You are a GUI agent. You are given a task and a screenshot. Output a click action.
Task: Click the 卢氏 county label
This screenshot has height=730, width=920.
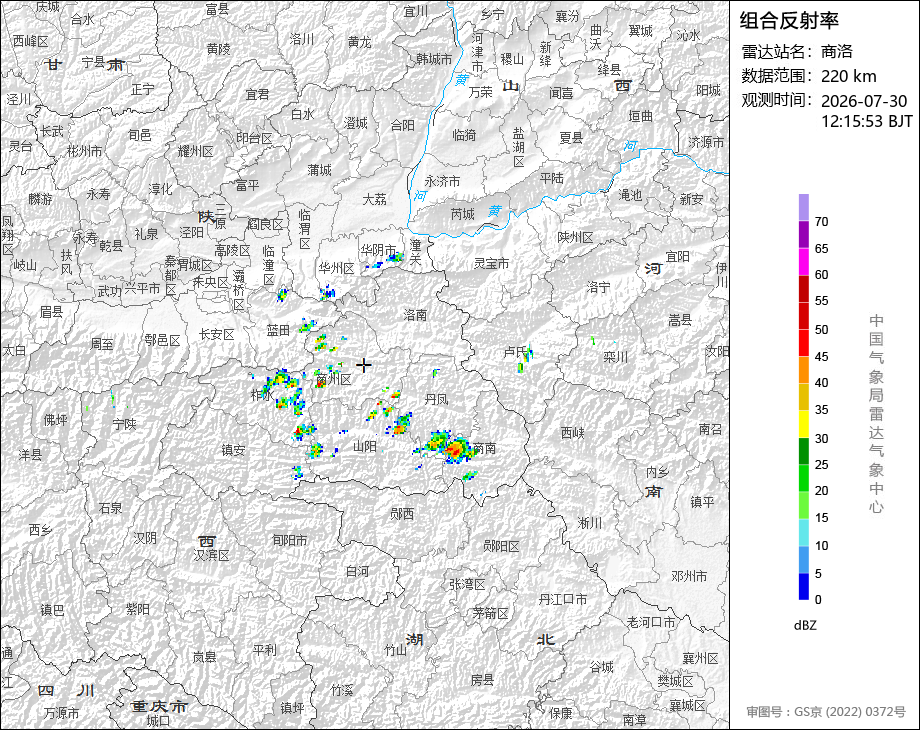(516, 352)
